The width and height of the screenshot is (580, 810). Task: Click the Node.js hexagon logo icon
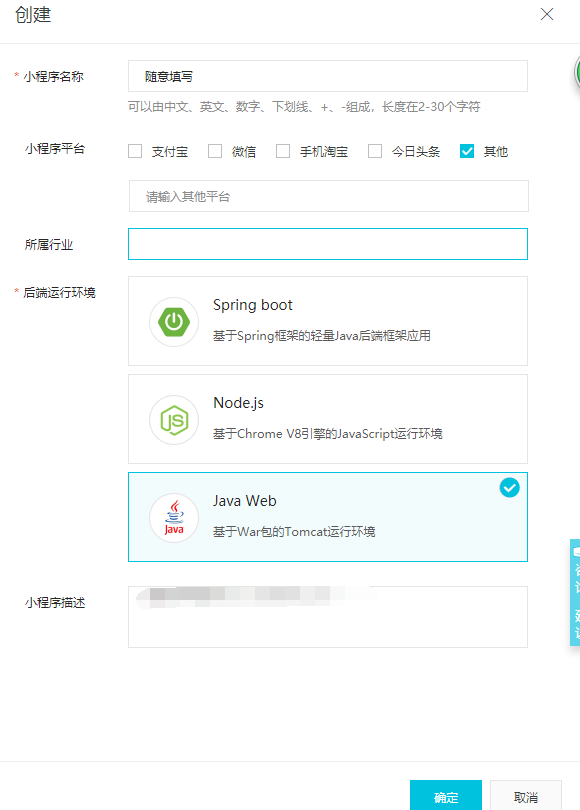[174, 420]
